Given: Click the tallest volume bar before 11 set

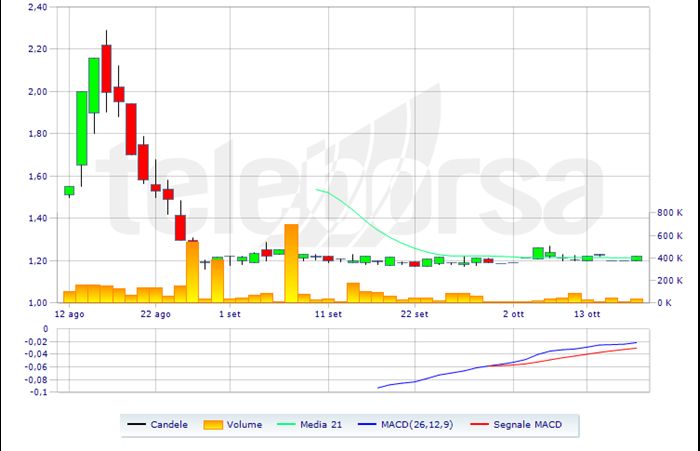Looking at the screenshot, I should [291, 263].
